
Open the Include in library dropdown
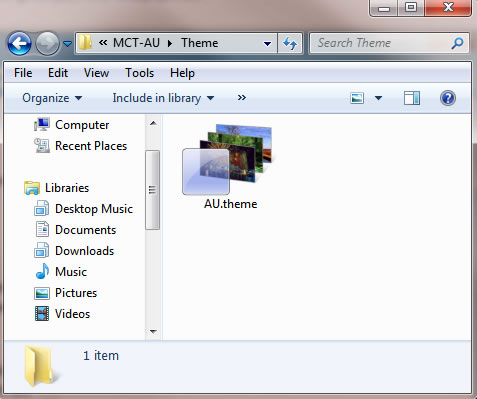pos(163,98)
